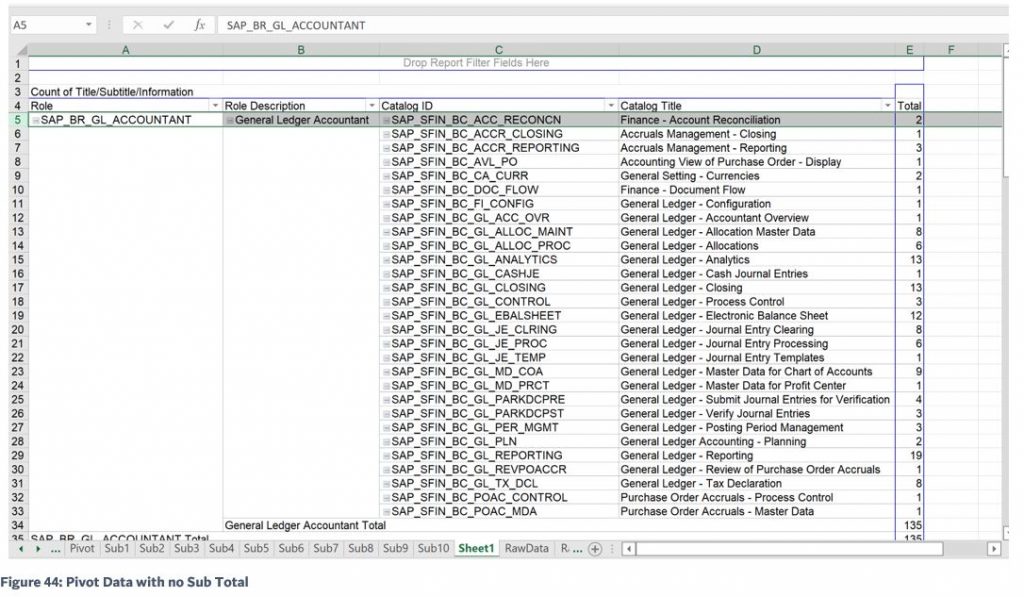Click cell General Ledger Accountant Total

(x=305, y=526)
